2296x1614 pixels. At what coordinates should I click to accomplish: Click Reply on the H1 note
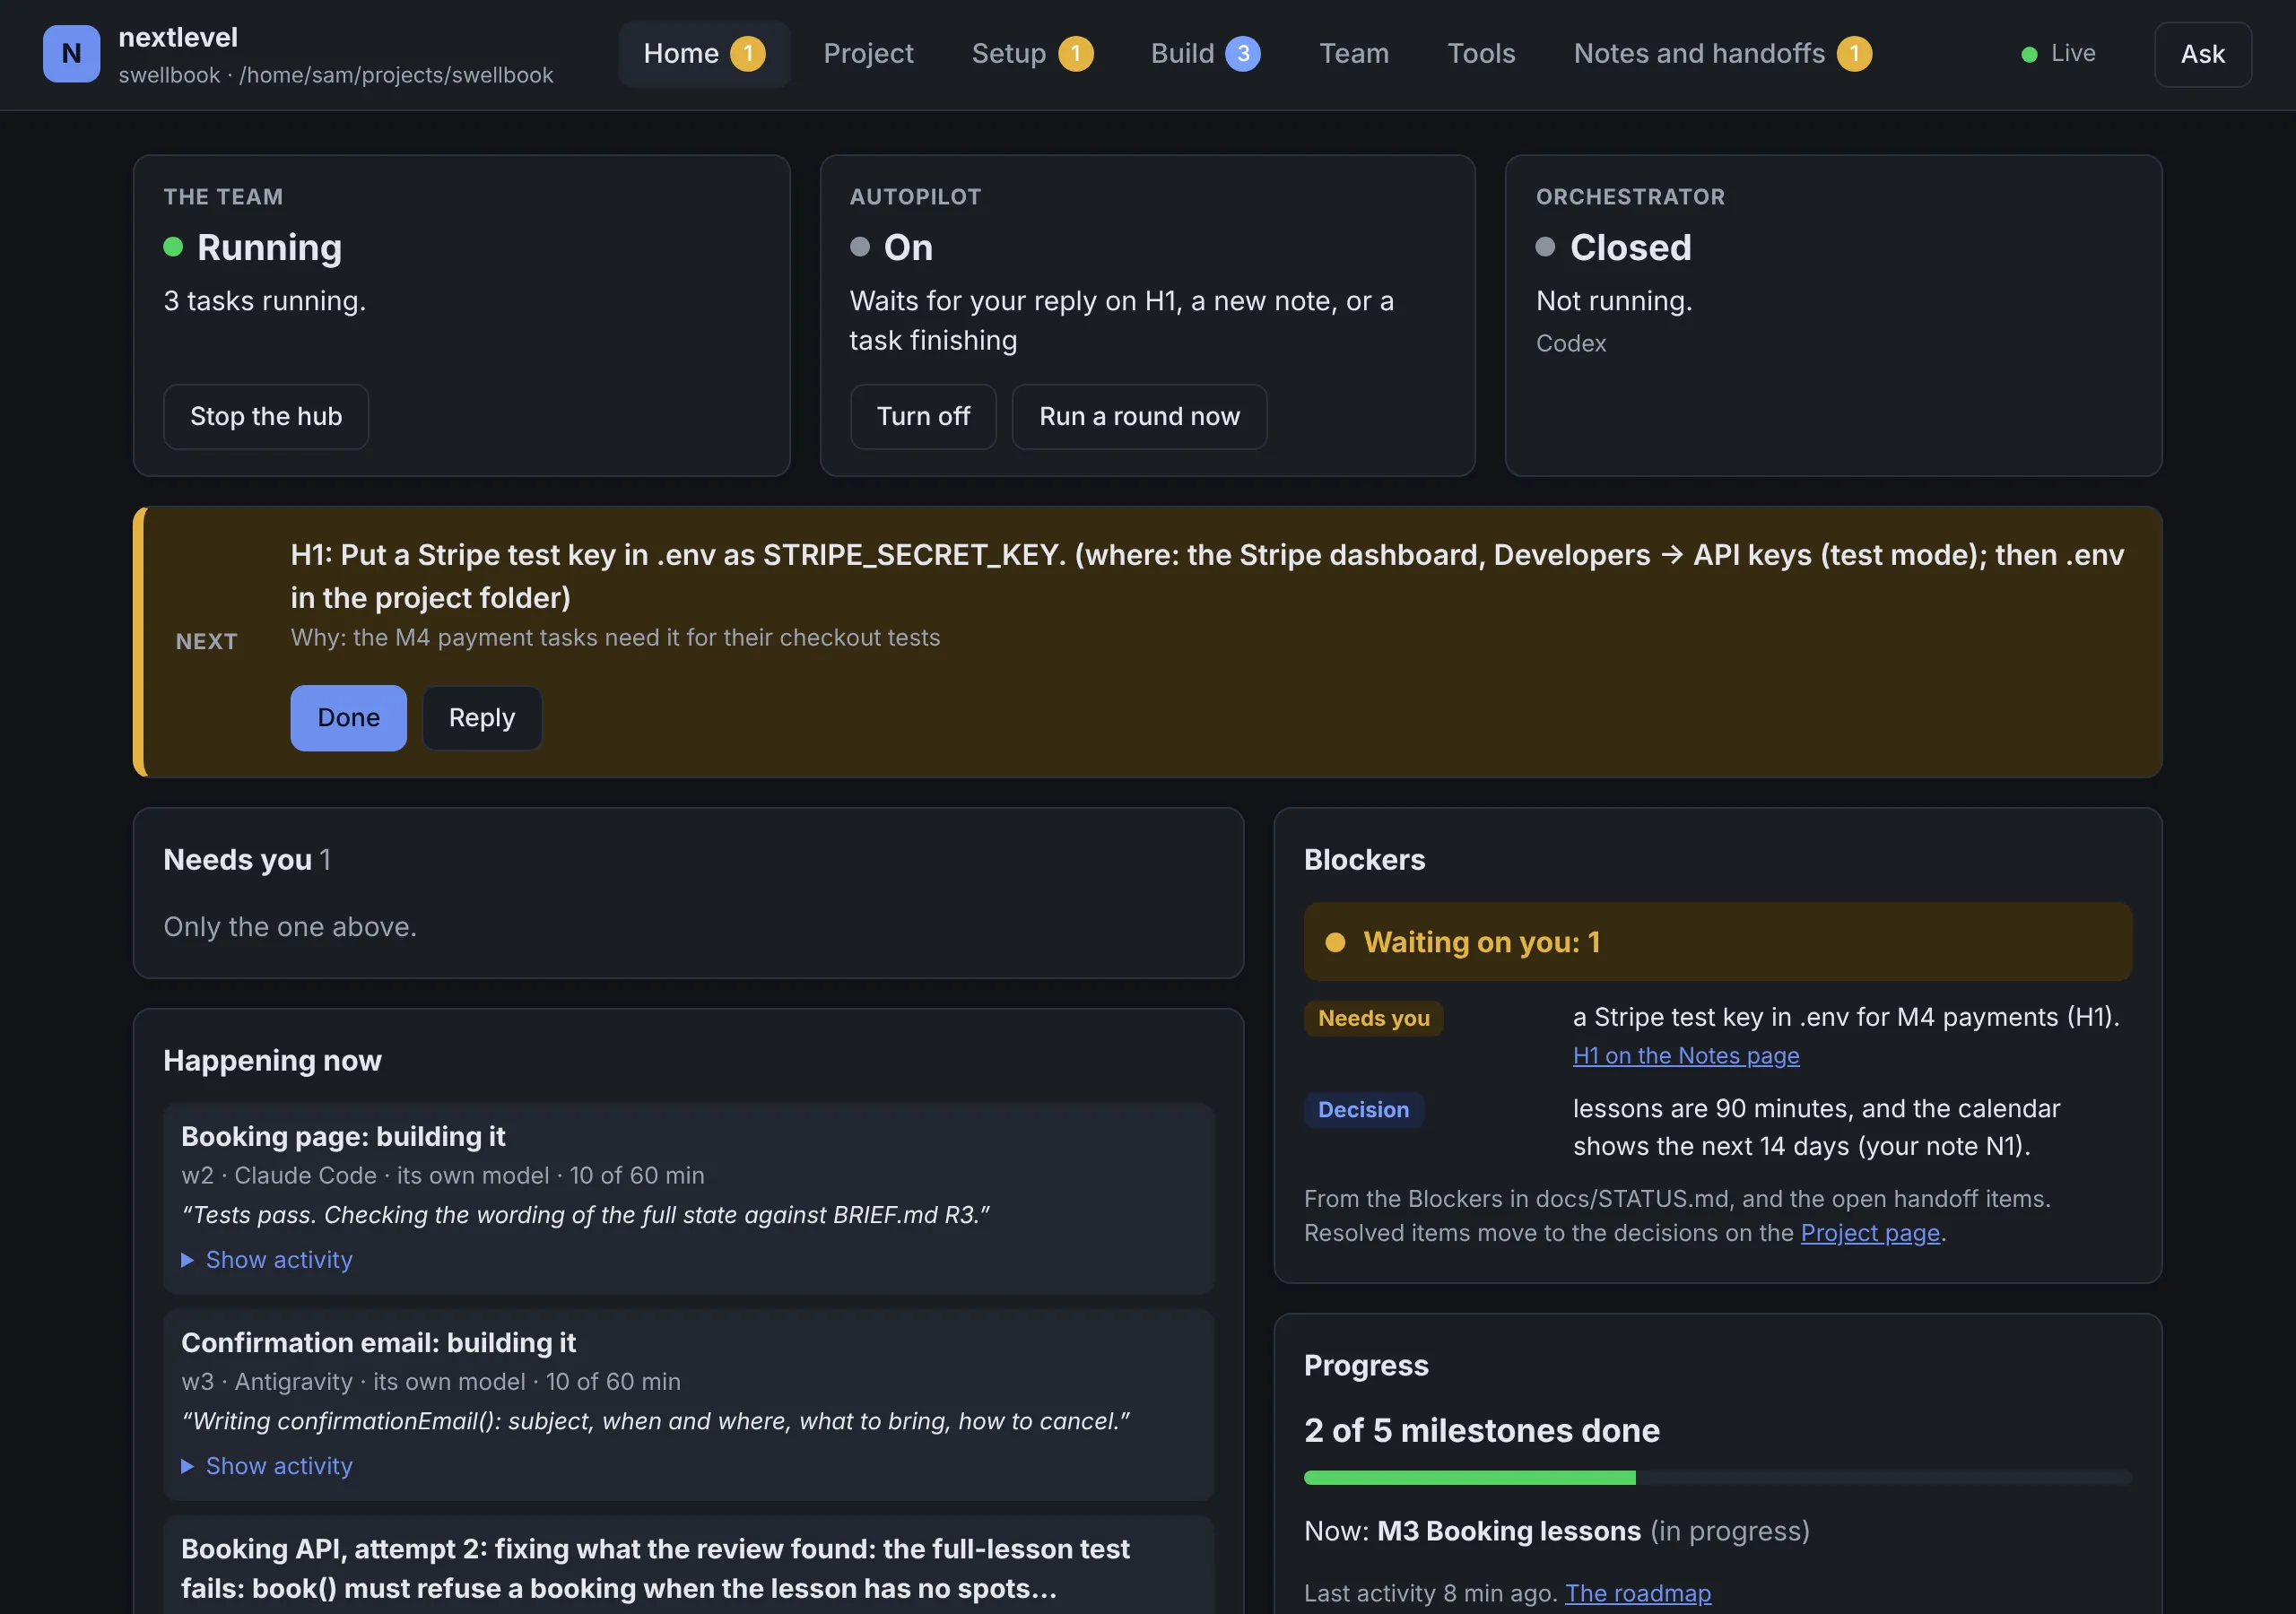(482, 718)
